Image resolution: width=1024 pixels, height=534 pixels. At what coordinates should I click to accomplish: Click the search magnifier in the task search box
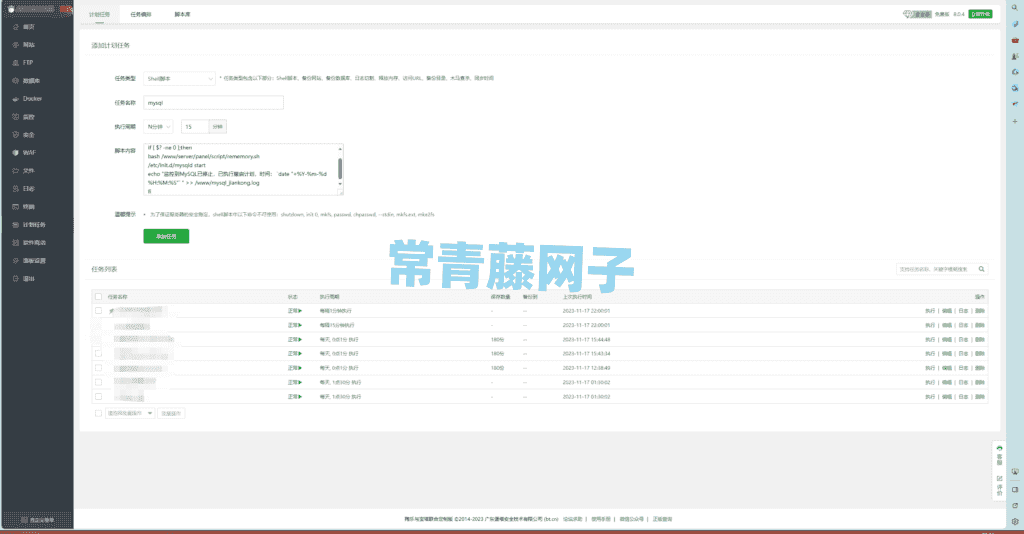point(981,269)
